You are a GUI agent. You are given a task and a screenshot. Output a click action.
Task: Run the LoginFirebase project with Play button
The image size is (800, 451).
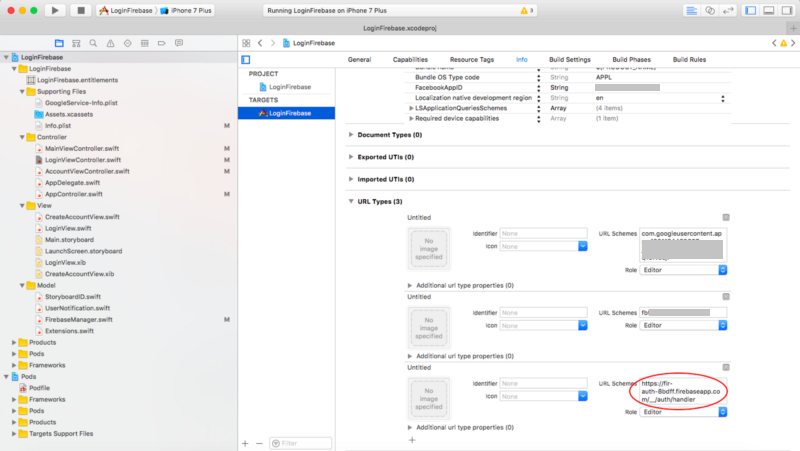pos(55,10)
